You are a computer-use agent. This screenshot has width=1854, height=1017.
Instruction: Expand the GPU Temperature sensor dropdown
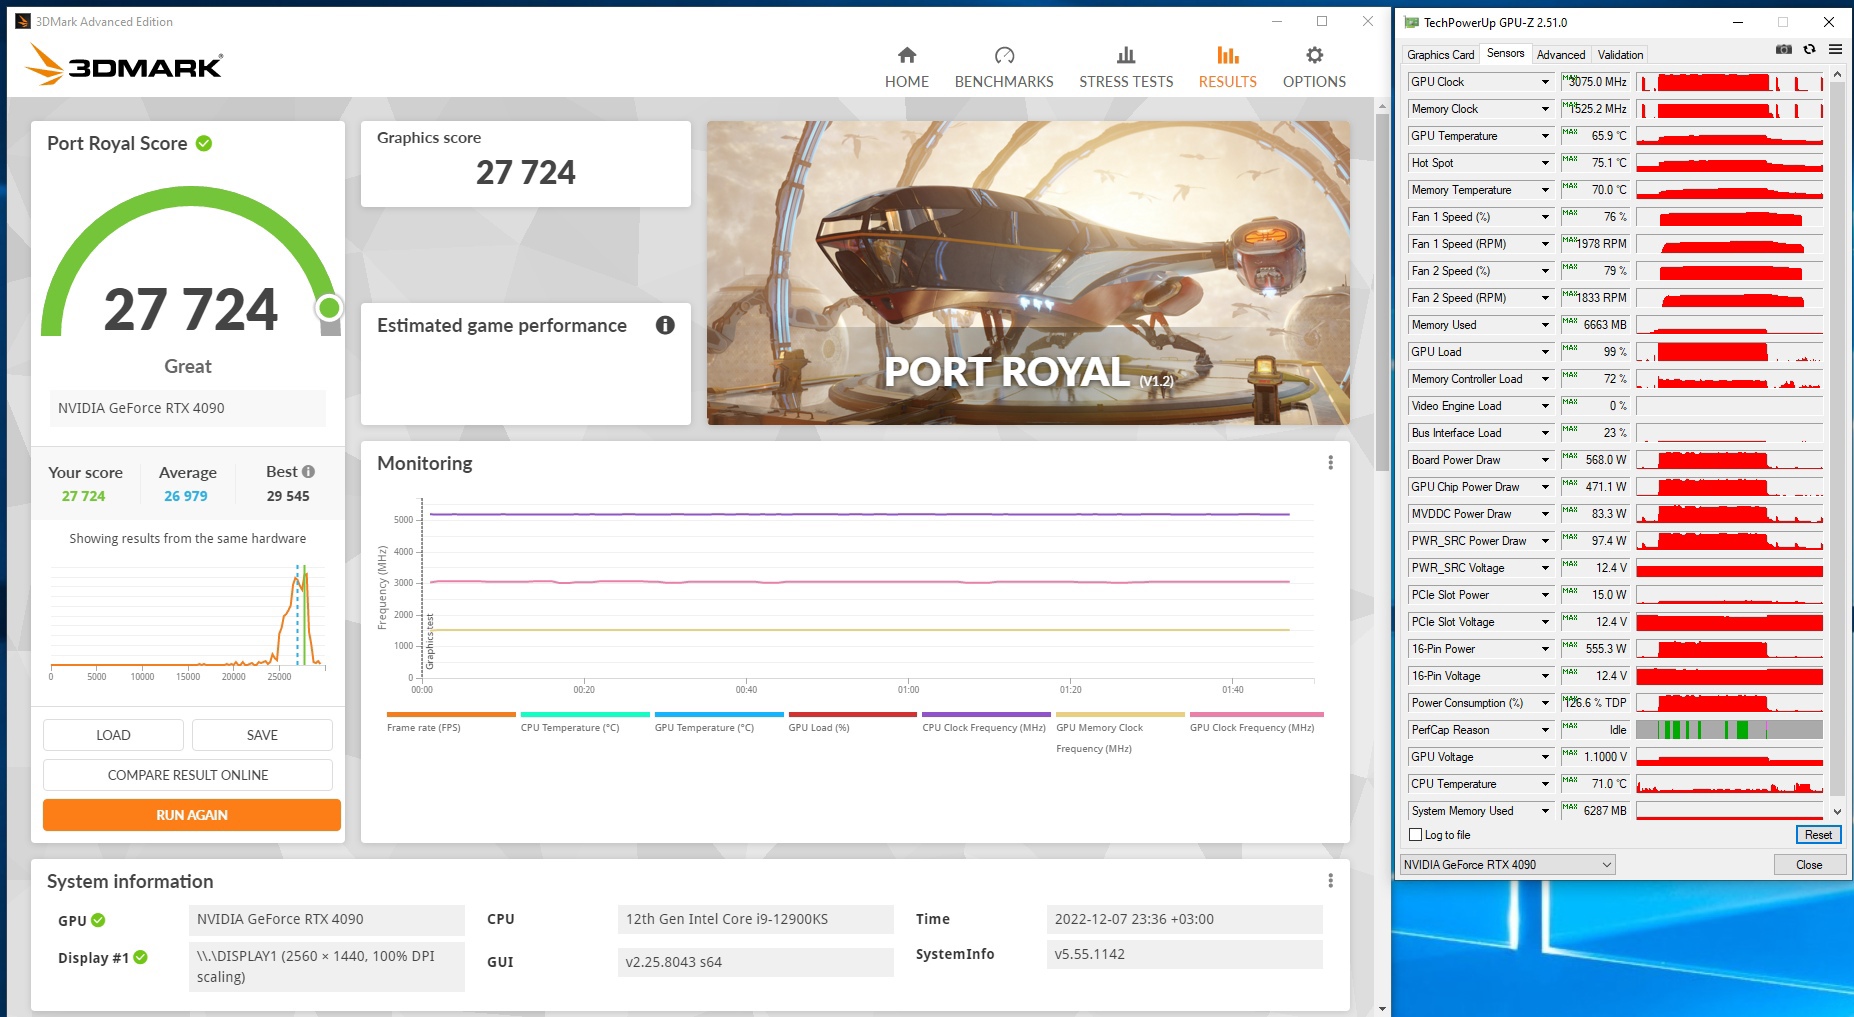click(1545, 136)
